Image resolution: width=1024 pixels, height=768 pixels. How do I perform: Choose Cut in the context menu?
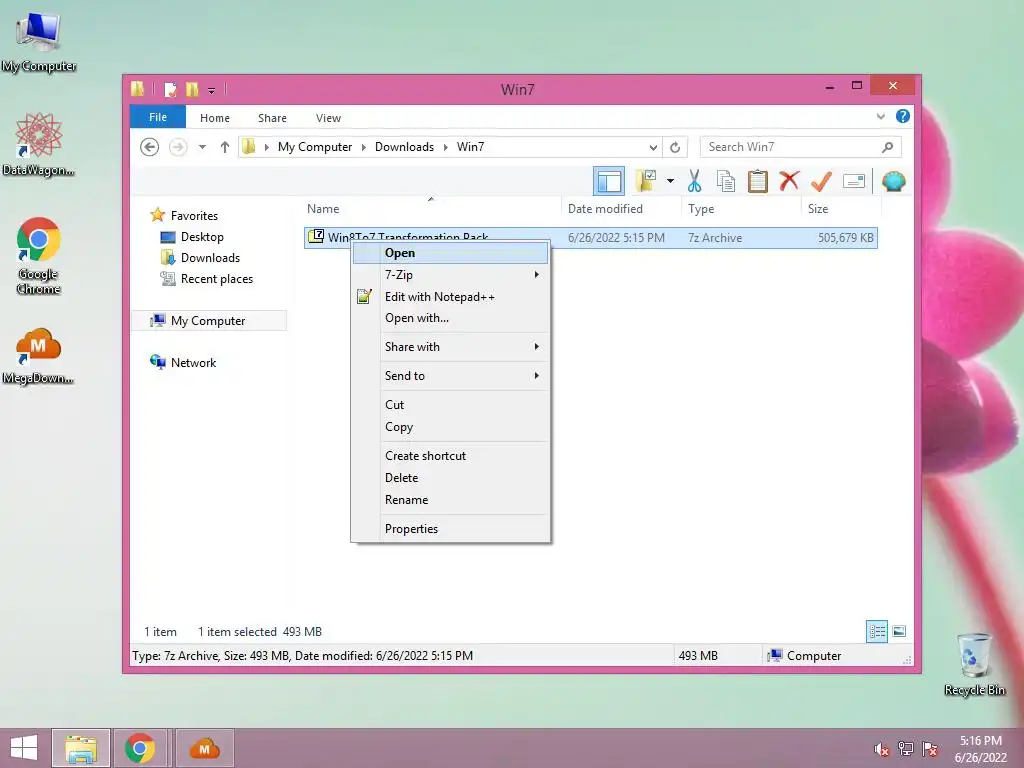pos(451,405)
